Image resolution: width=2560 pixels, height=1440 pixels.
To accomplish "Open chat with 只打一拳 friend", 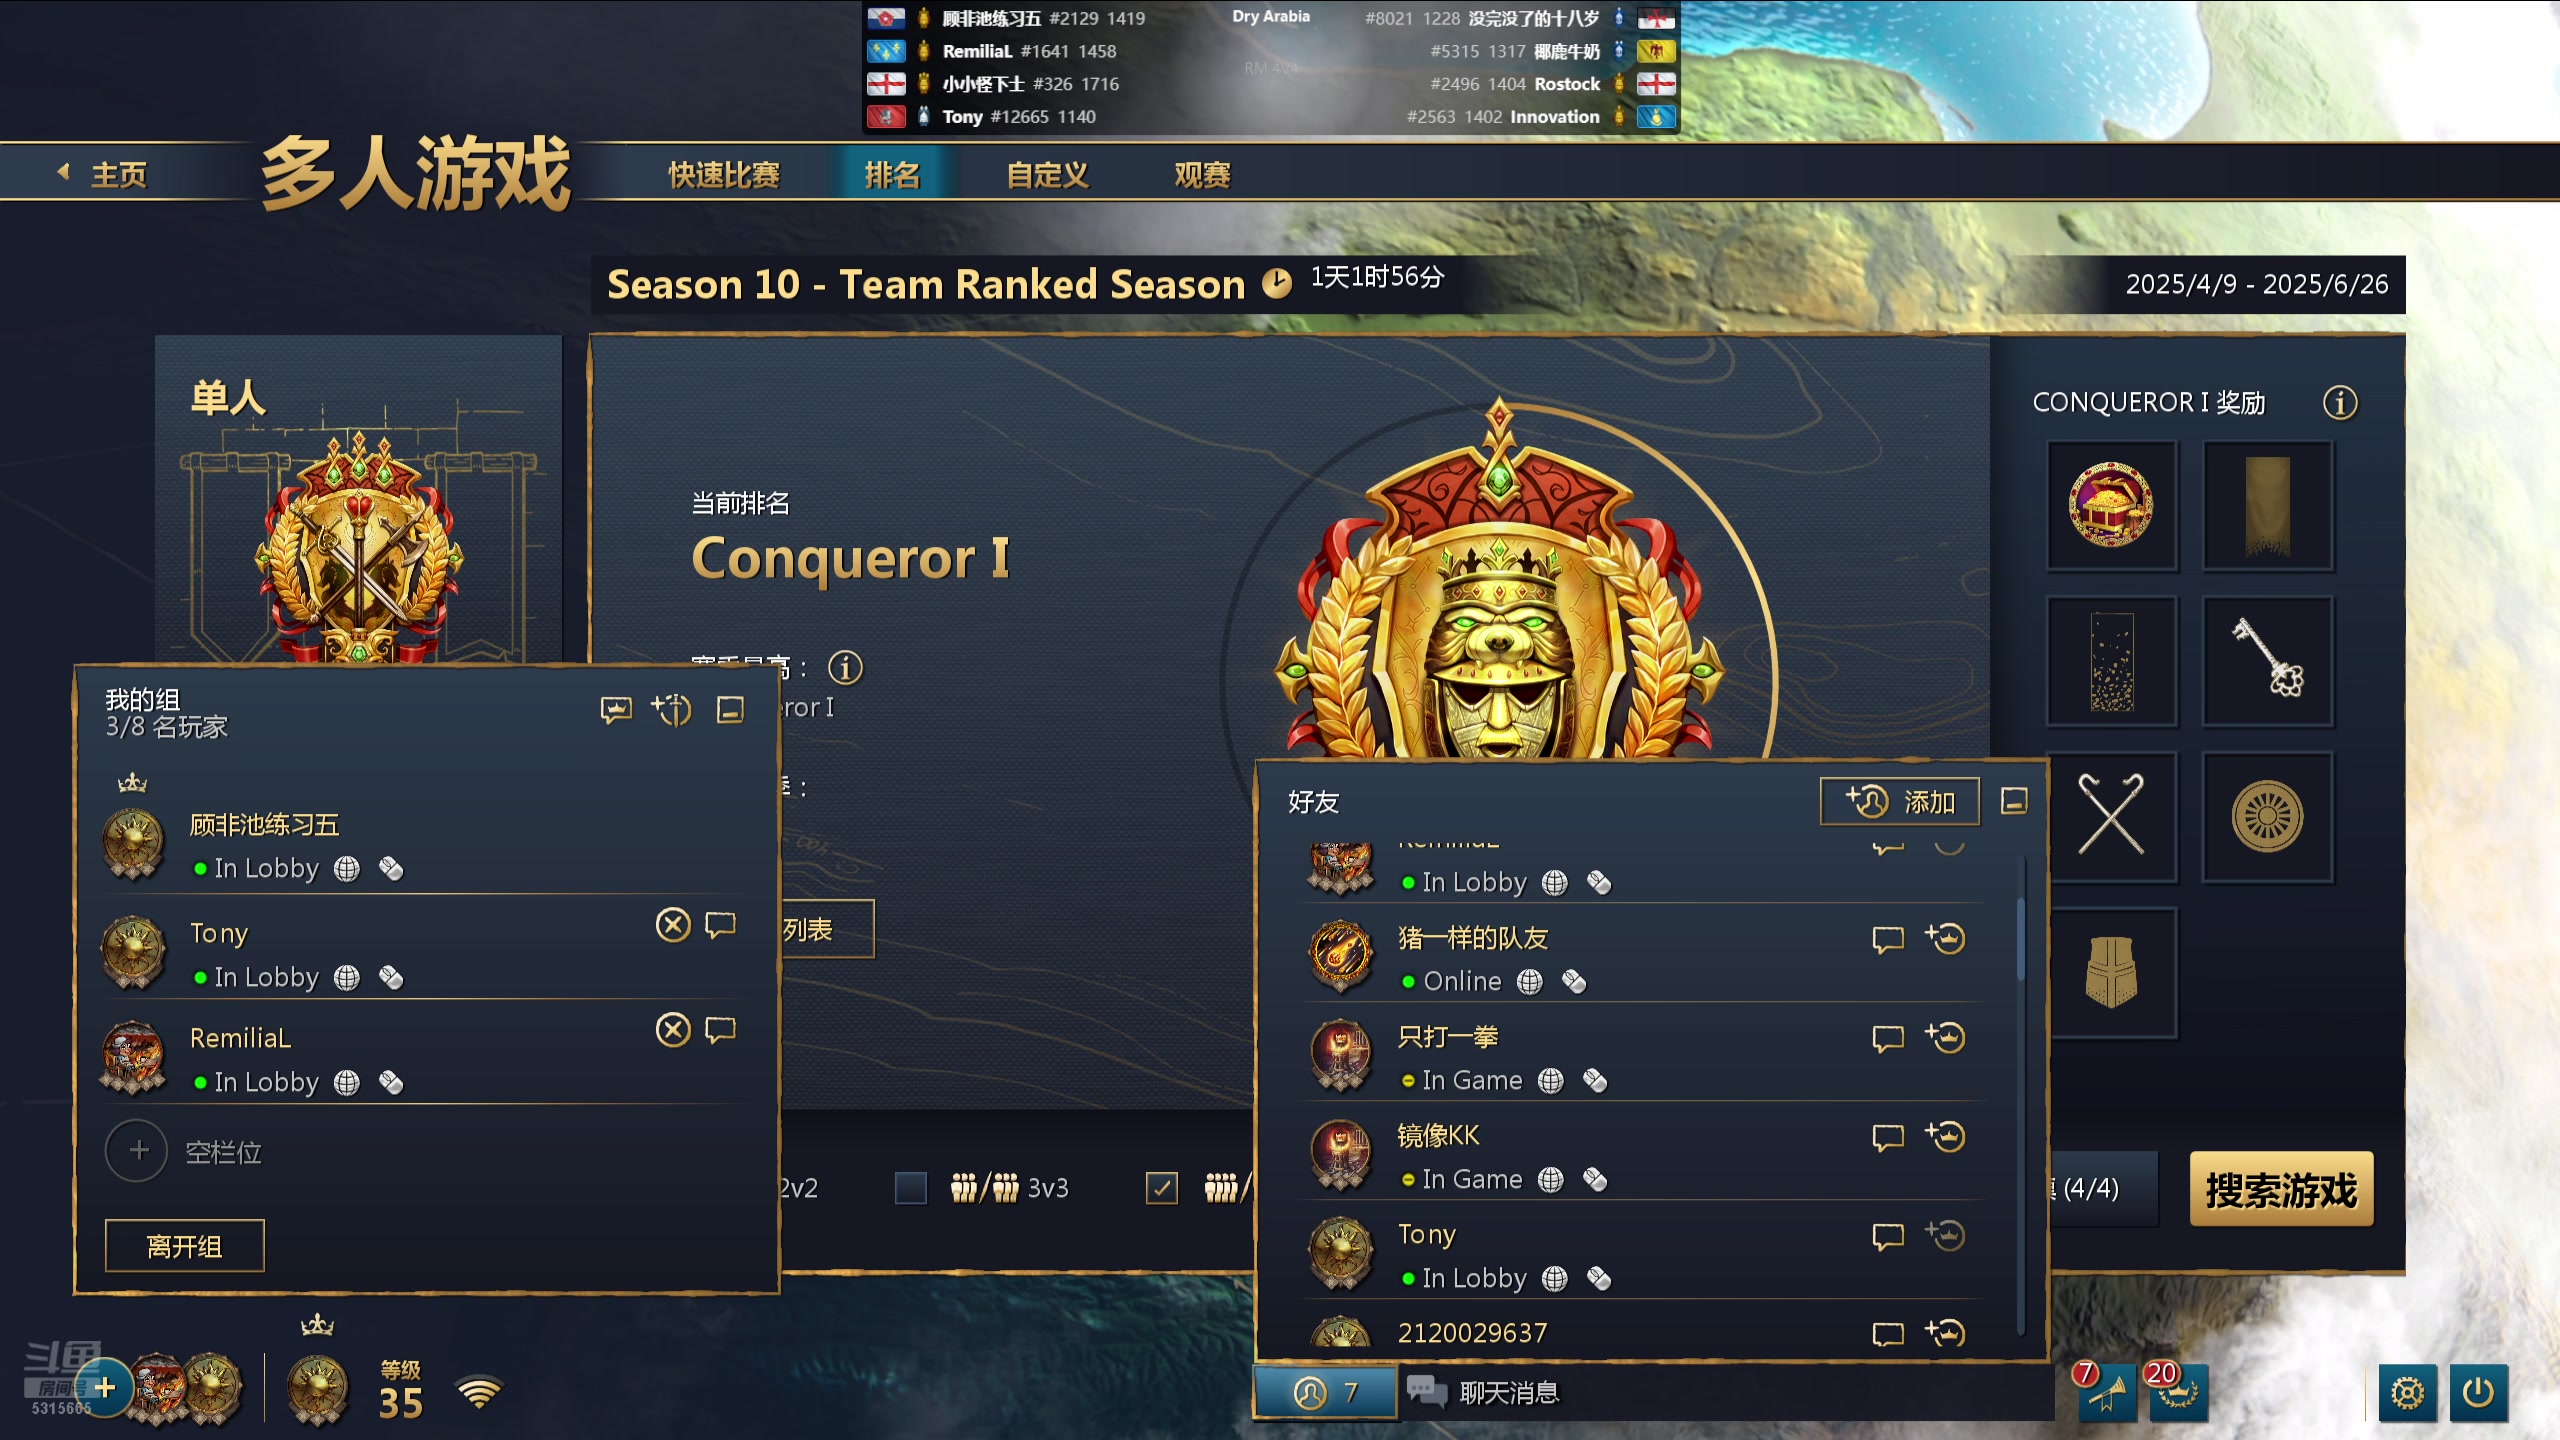I will coord(1887,1039).
